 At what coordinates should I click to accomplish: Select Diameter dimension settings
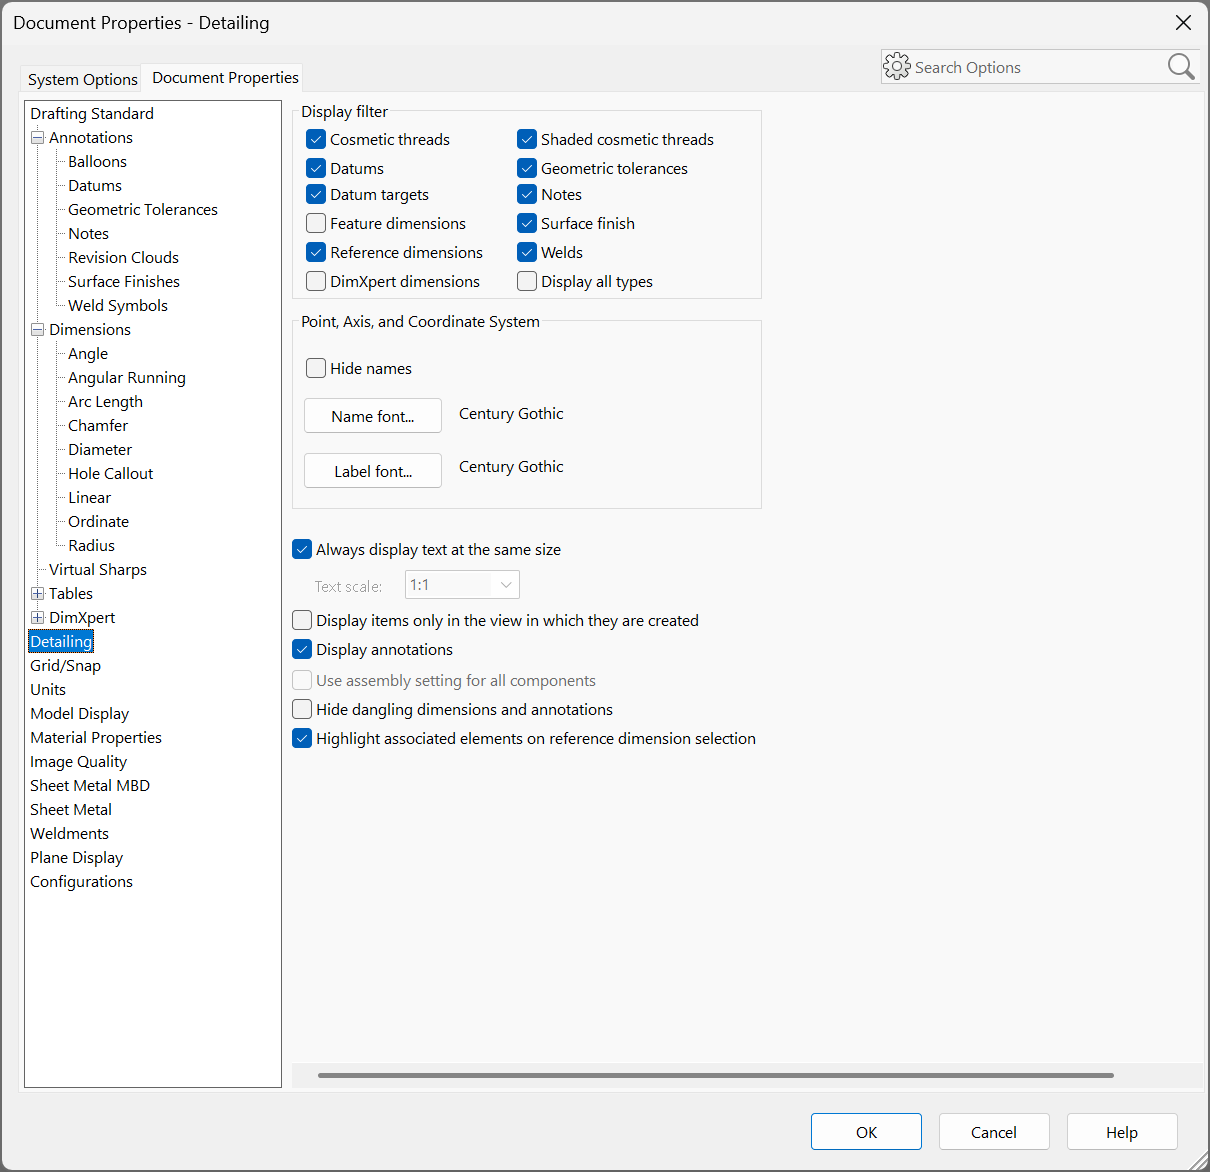pos(100,450)
